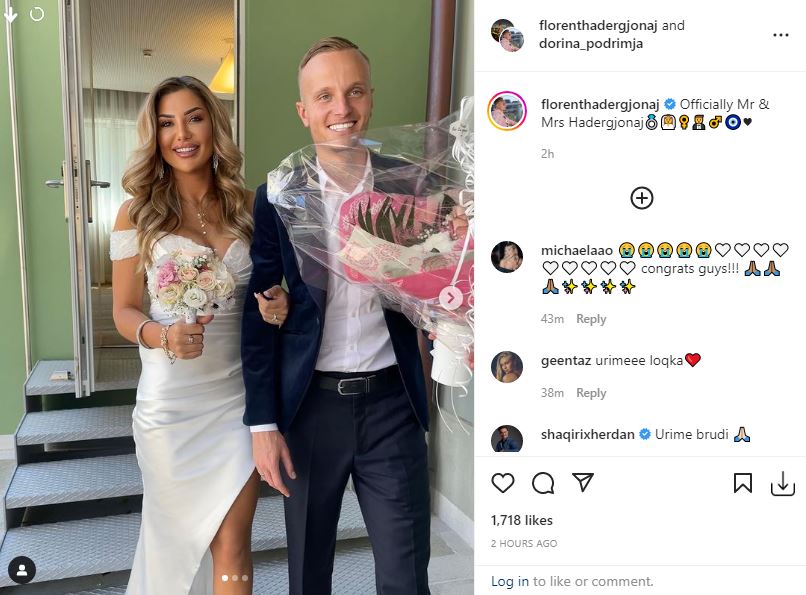The height and width of the screenshot is (595, 806).
Task: Select second carousel dot indicator
Action: pos(235,578)
